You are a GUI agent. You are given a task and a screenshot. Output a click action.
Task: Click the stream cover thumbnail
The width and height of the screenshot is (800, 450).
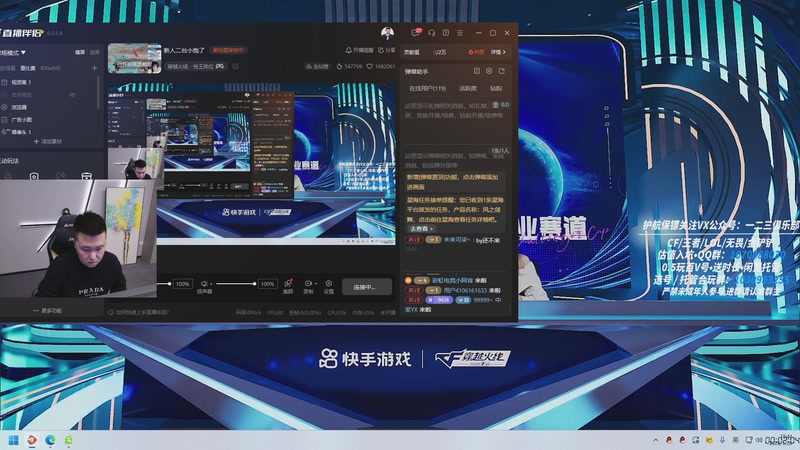134,58
